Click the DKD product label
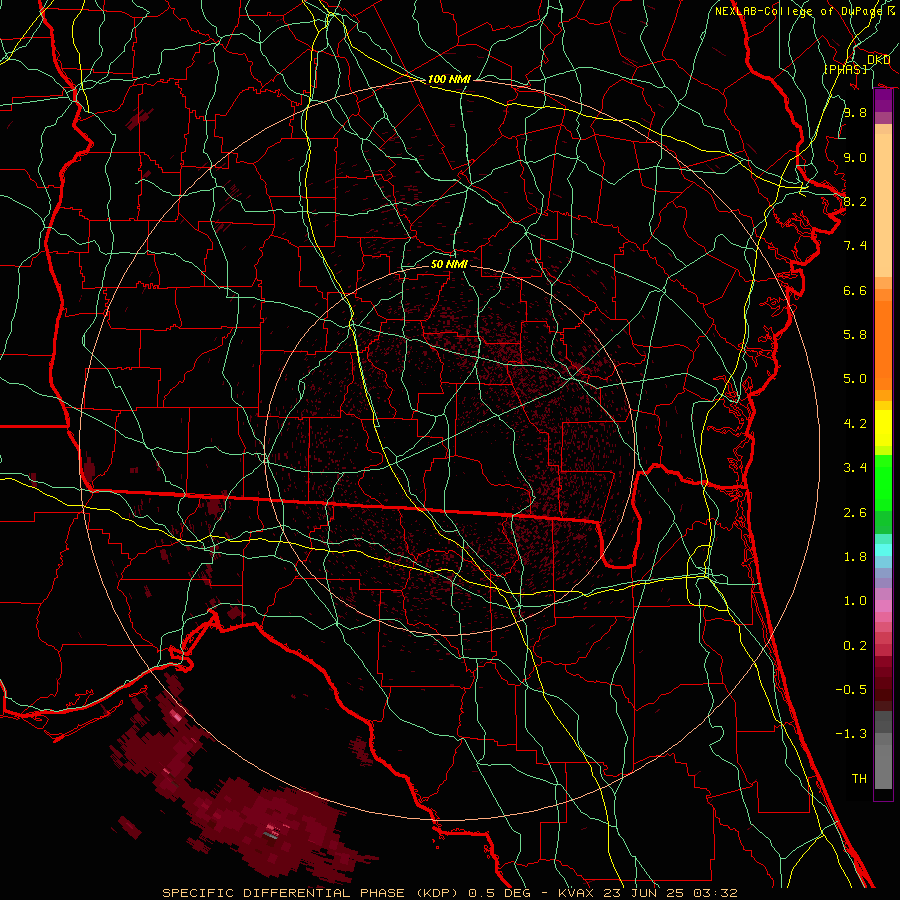900x900 pixels. 879,59
